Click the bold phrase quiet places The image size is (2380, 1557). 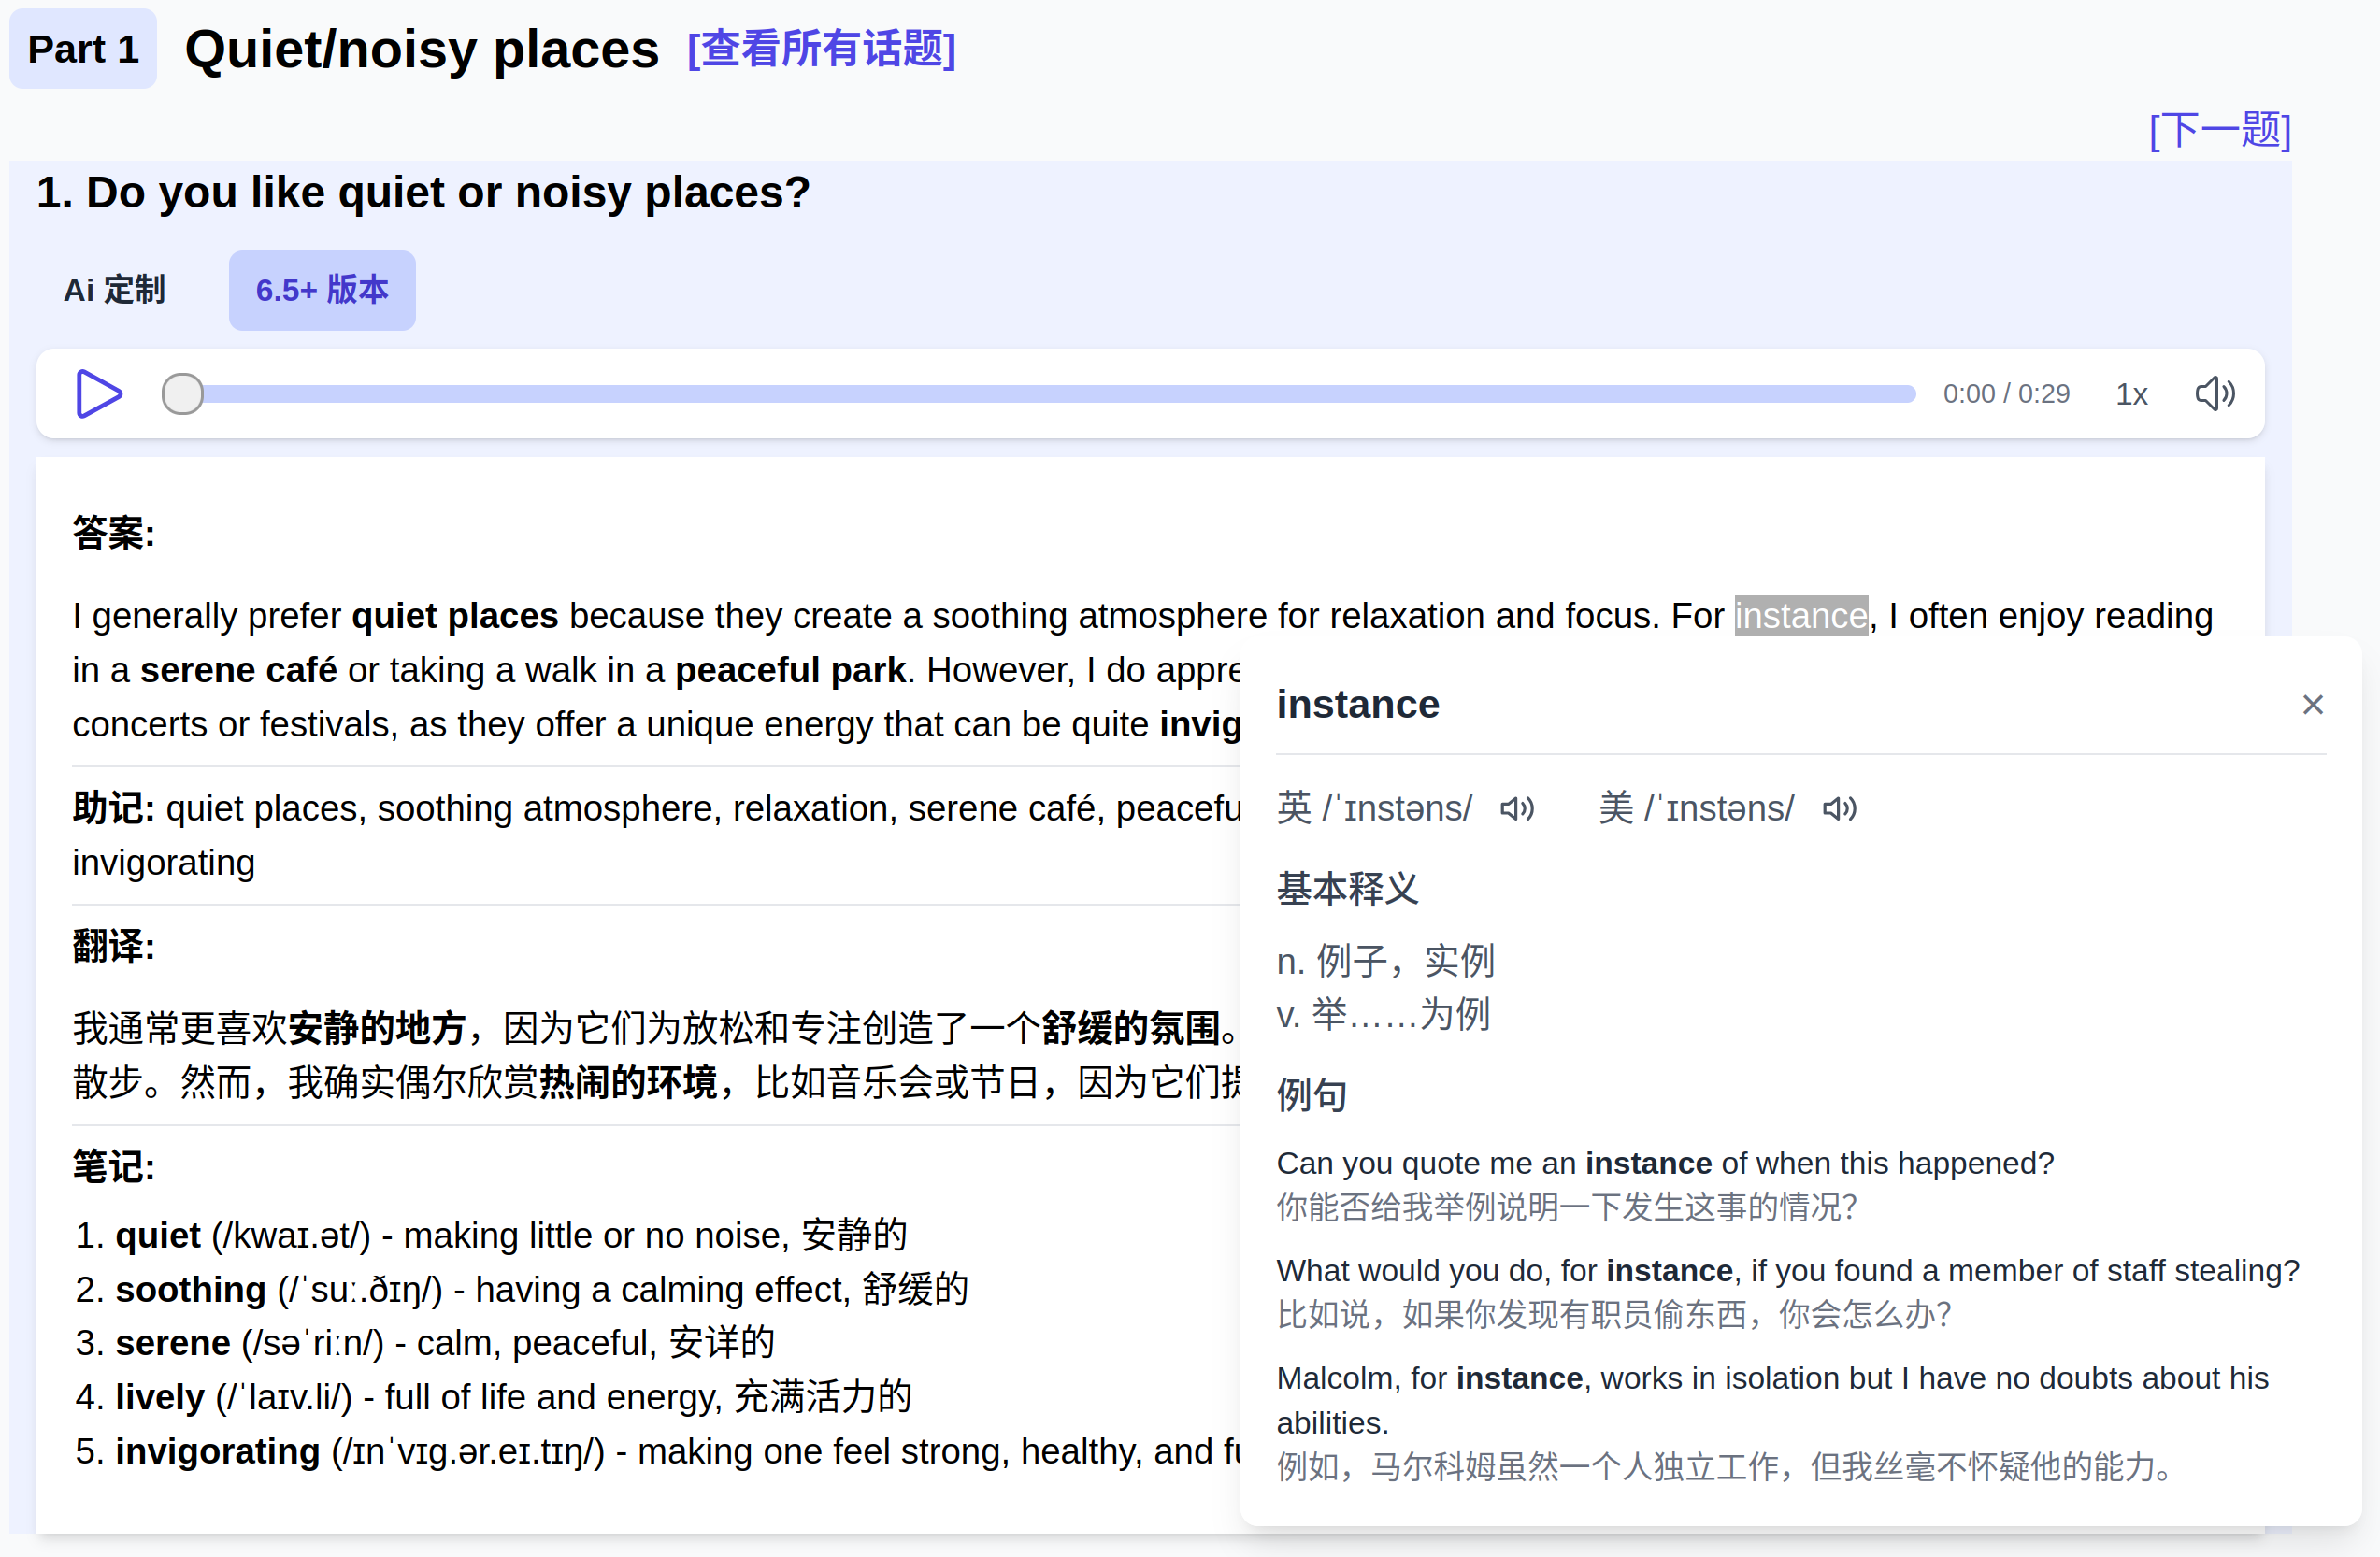coord(454,616)
